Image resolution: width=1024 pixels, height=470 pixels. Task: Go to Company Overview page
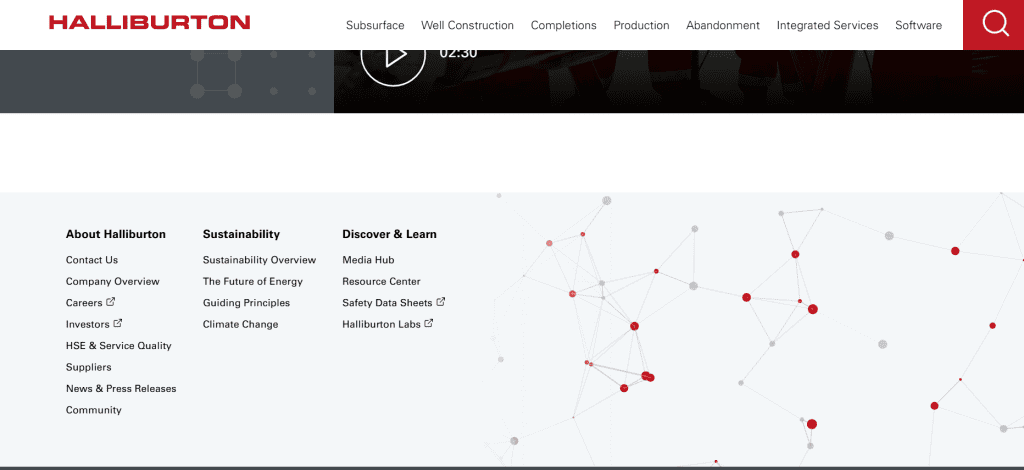coord(112,282)
